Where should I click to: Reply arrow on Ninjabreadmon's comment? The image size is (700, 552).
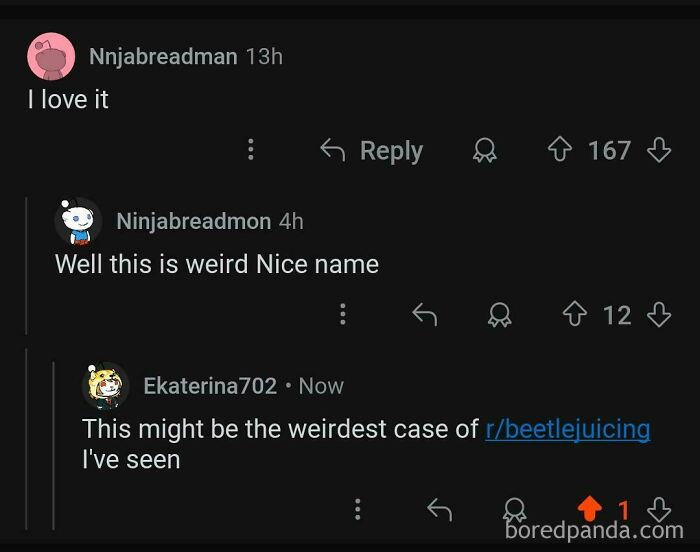point(425,315)
